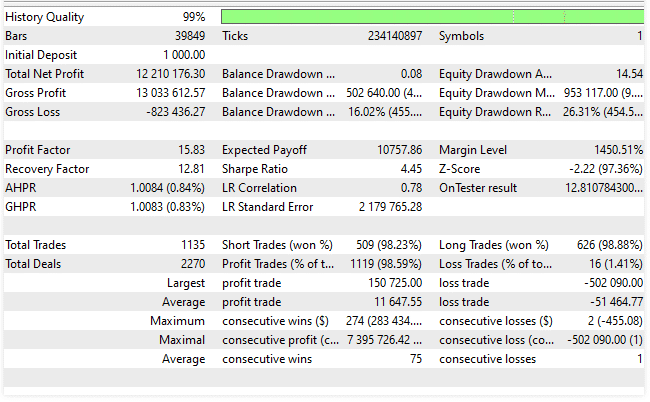The height and width of the screenshot is (402, 650).
Task: Click the Sharpe Ratio label
Action: pyautogui.click(x=255, y=169)
